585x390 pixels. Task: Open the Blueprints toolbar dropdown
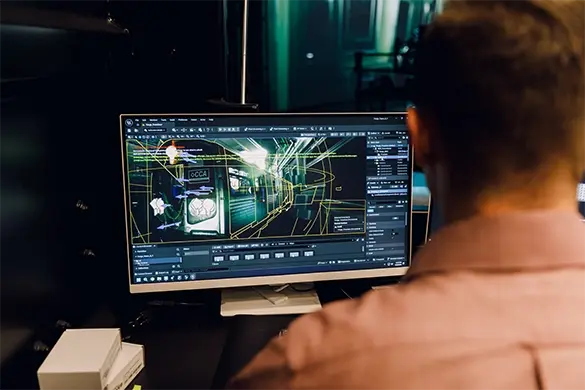(184, 130)
